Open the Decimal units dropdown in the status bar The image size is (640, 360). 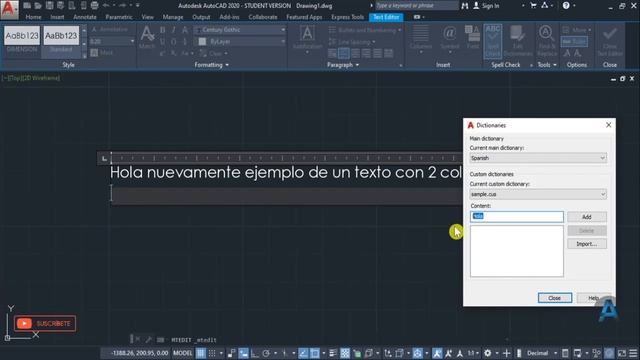[x=541, y=353]
